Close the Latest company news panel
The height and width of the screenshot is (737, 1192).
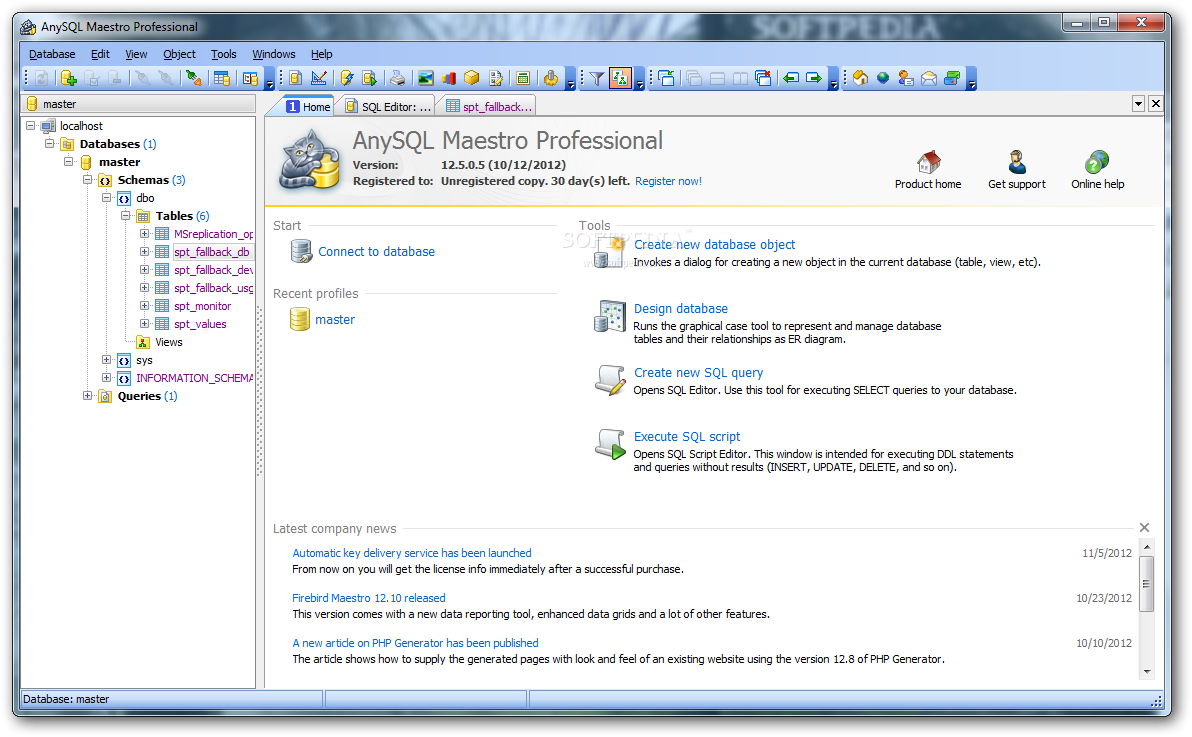pyautogui.click(x=1144, y=527)
